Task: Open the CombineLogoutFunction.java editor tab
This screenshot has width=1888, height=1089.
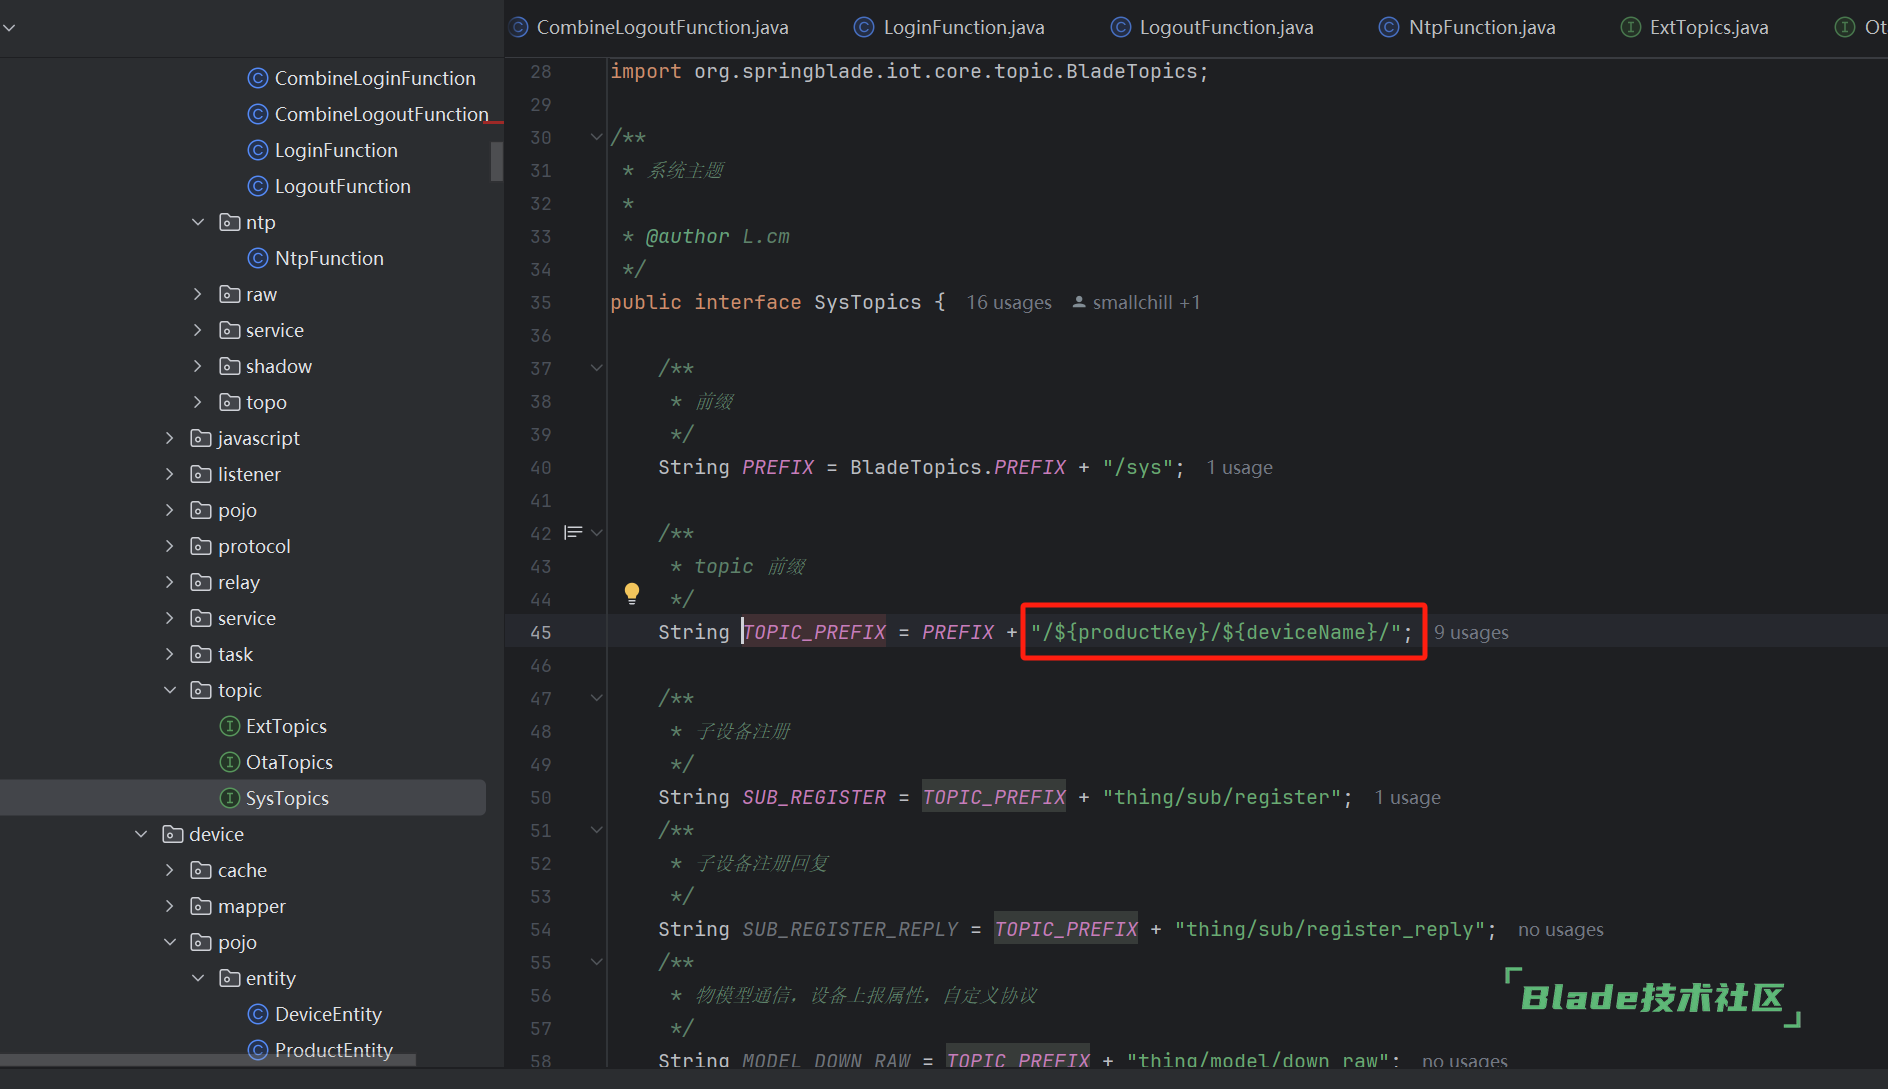Action: pos(649,27)
